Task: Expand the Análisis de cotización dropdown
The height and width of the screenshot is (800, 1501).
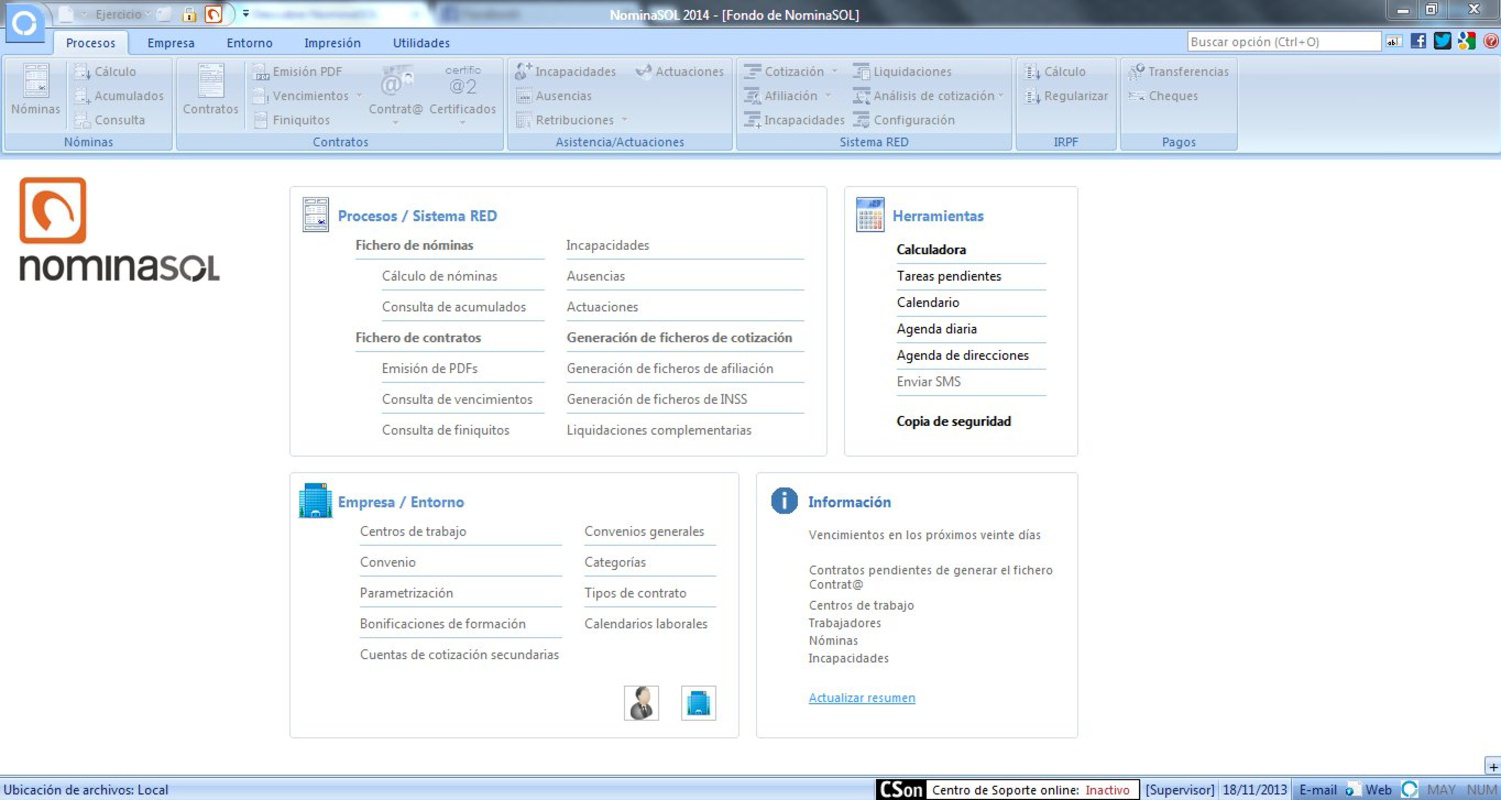Action: (x=999, y=96)
